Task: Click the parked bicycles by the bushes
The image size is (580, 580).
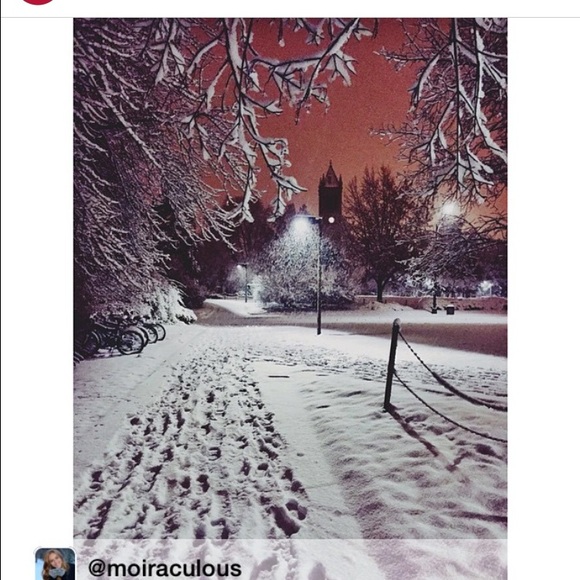Action: pos(124,333)
